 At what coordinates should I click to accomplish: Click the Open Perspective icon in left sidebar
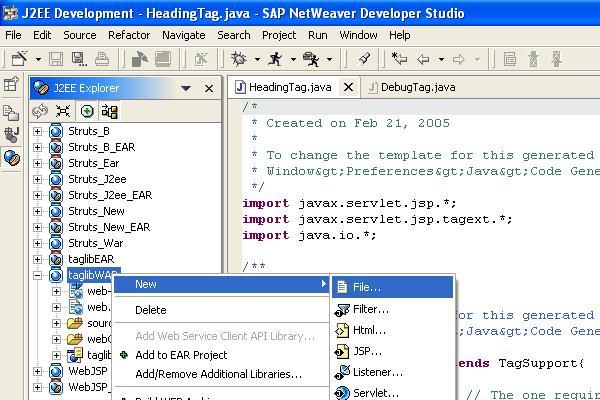pos(12,86)
